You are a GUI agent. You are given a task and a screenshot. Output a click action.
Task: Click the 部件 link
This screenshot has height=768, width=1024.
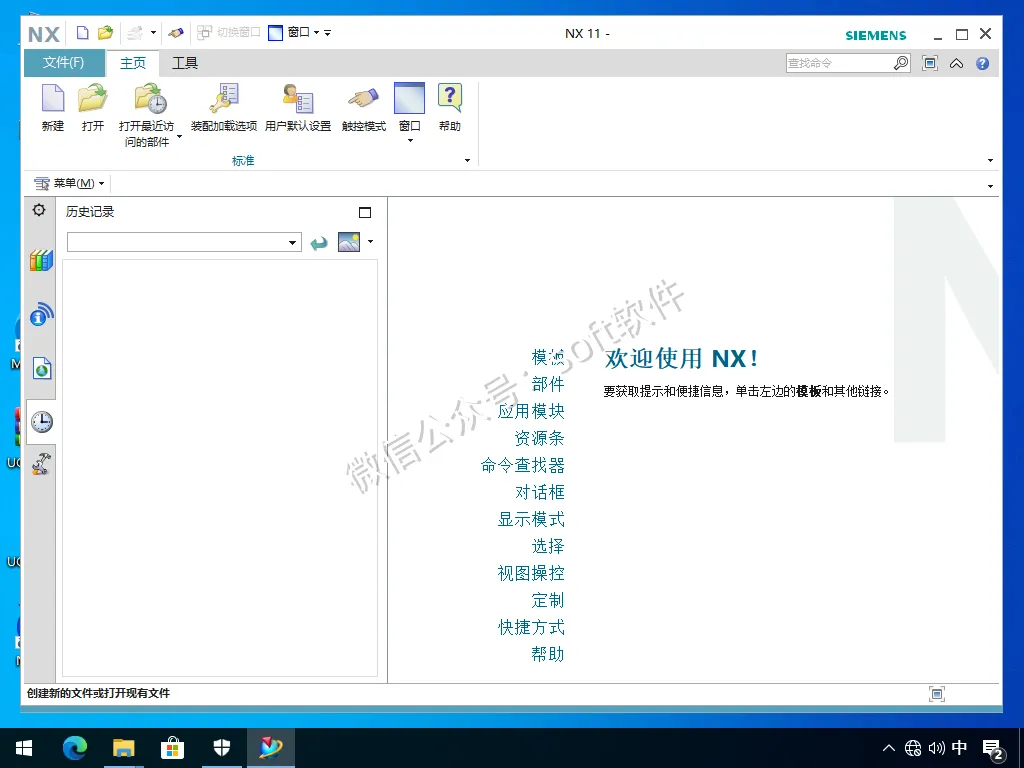click(x=548, y=384)
